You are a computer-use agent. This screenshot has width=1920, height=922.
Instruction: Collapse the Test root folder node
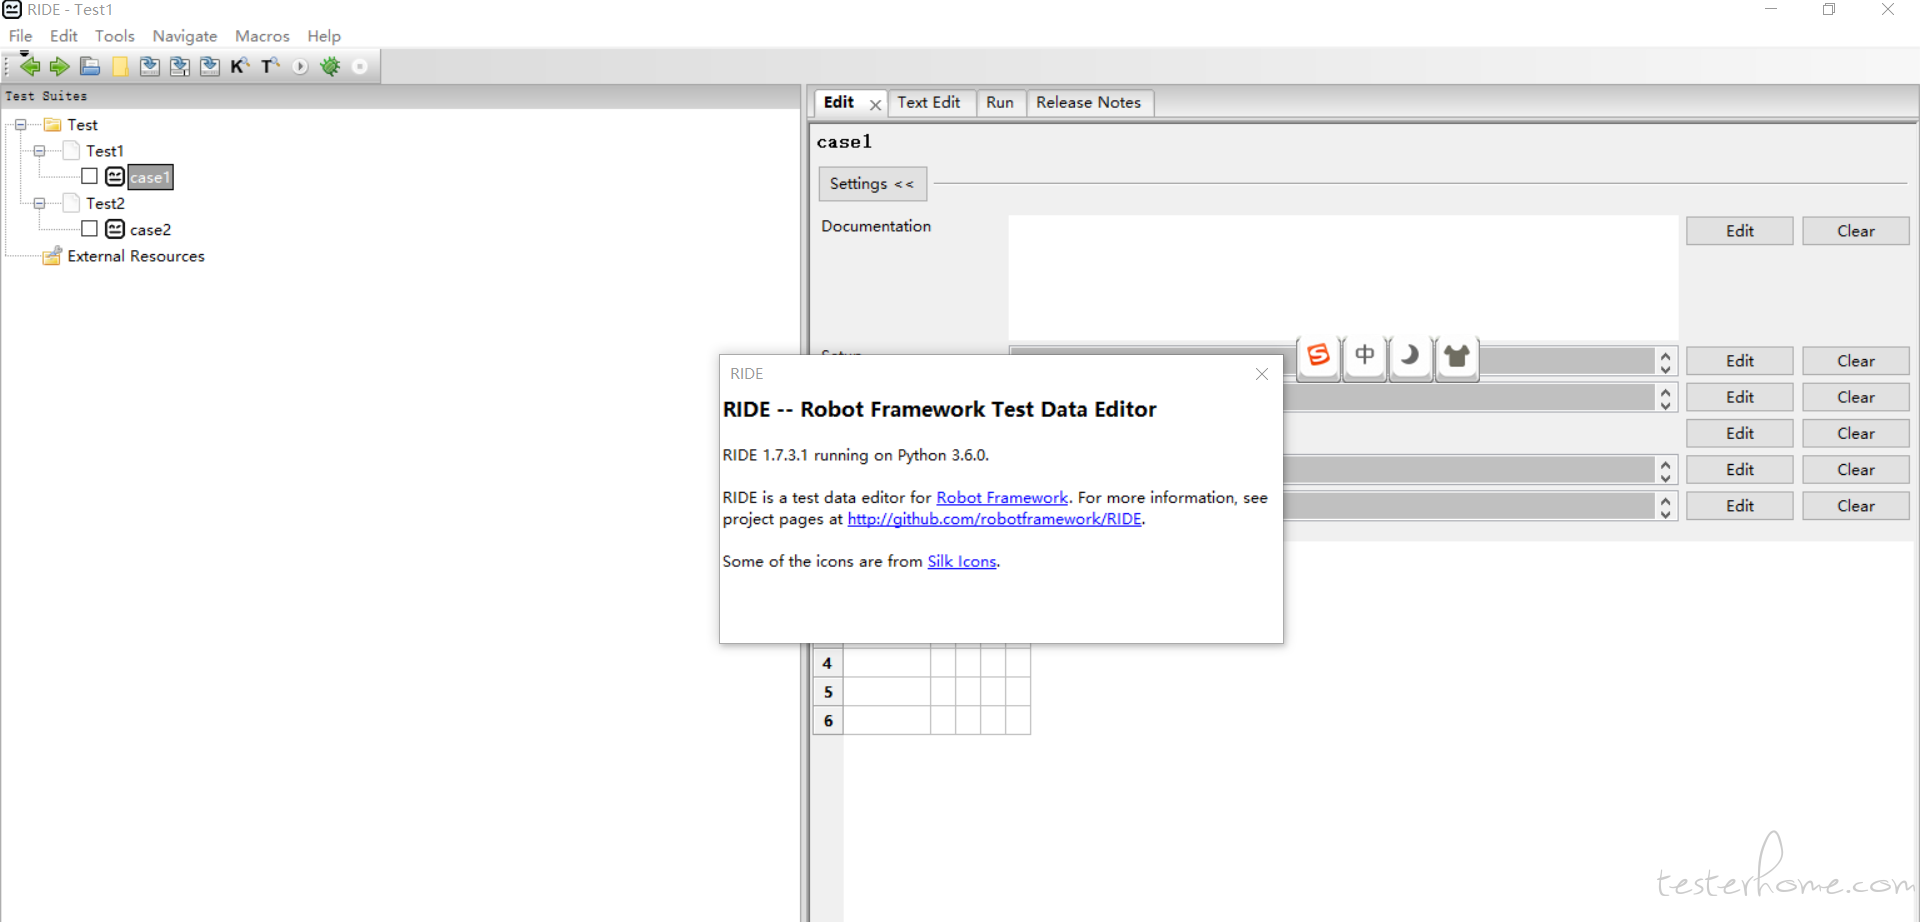(20, 125)
